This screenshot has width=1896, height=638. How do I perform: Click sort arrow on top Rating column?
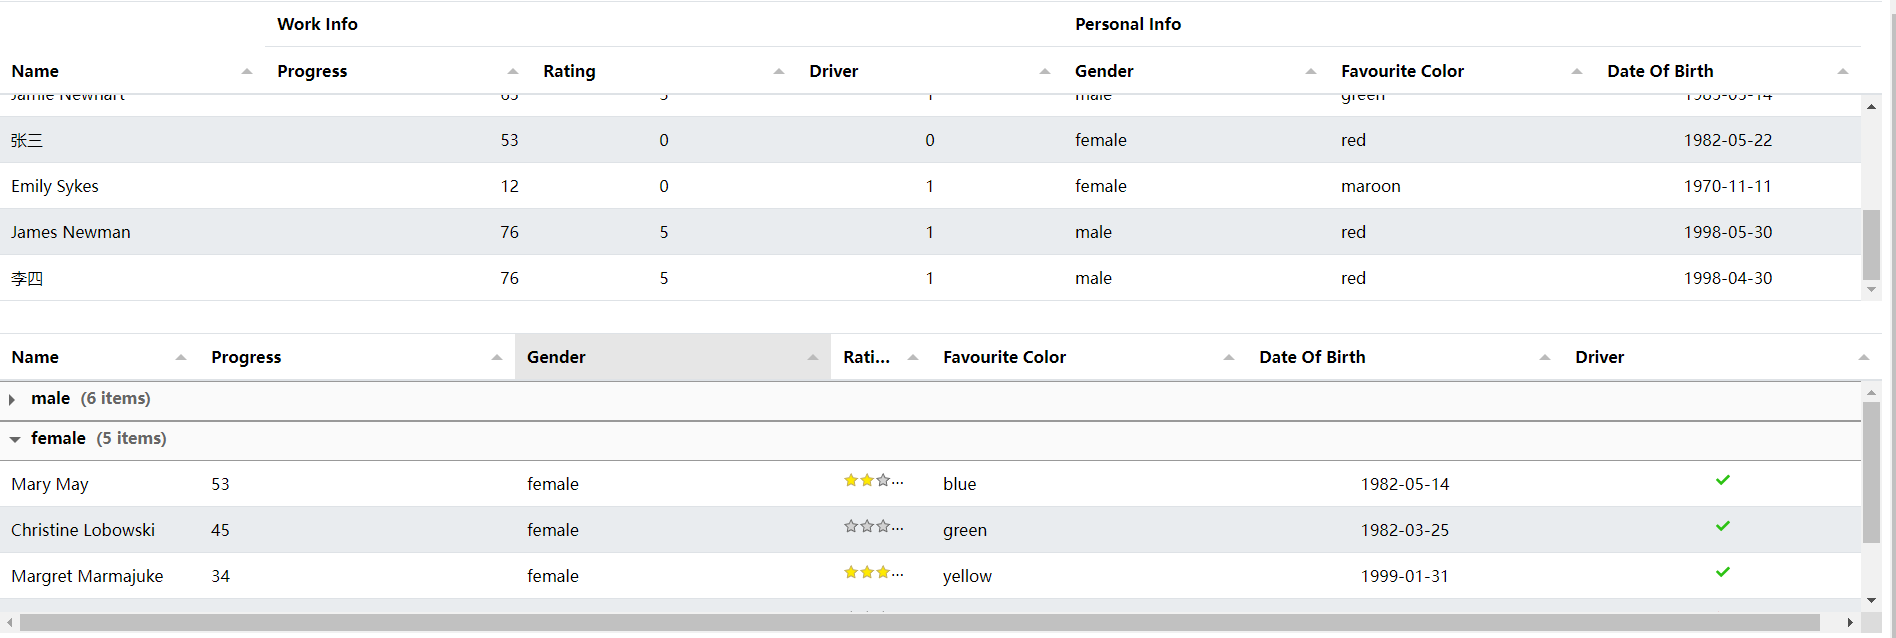point(779,72)
